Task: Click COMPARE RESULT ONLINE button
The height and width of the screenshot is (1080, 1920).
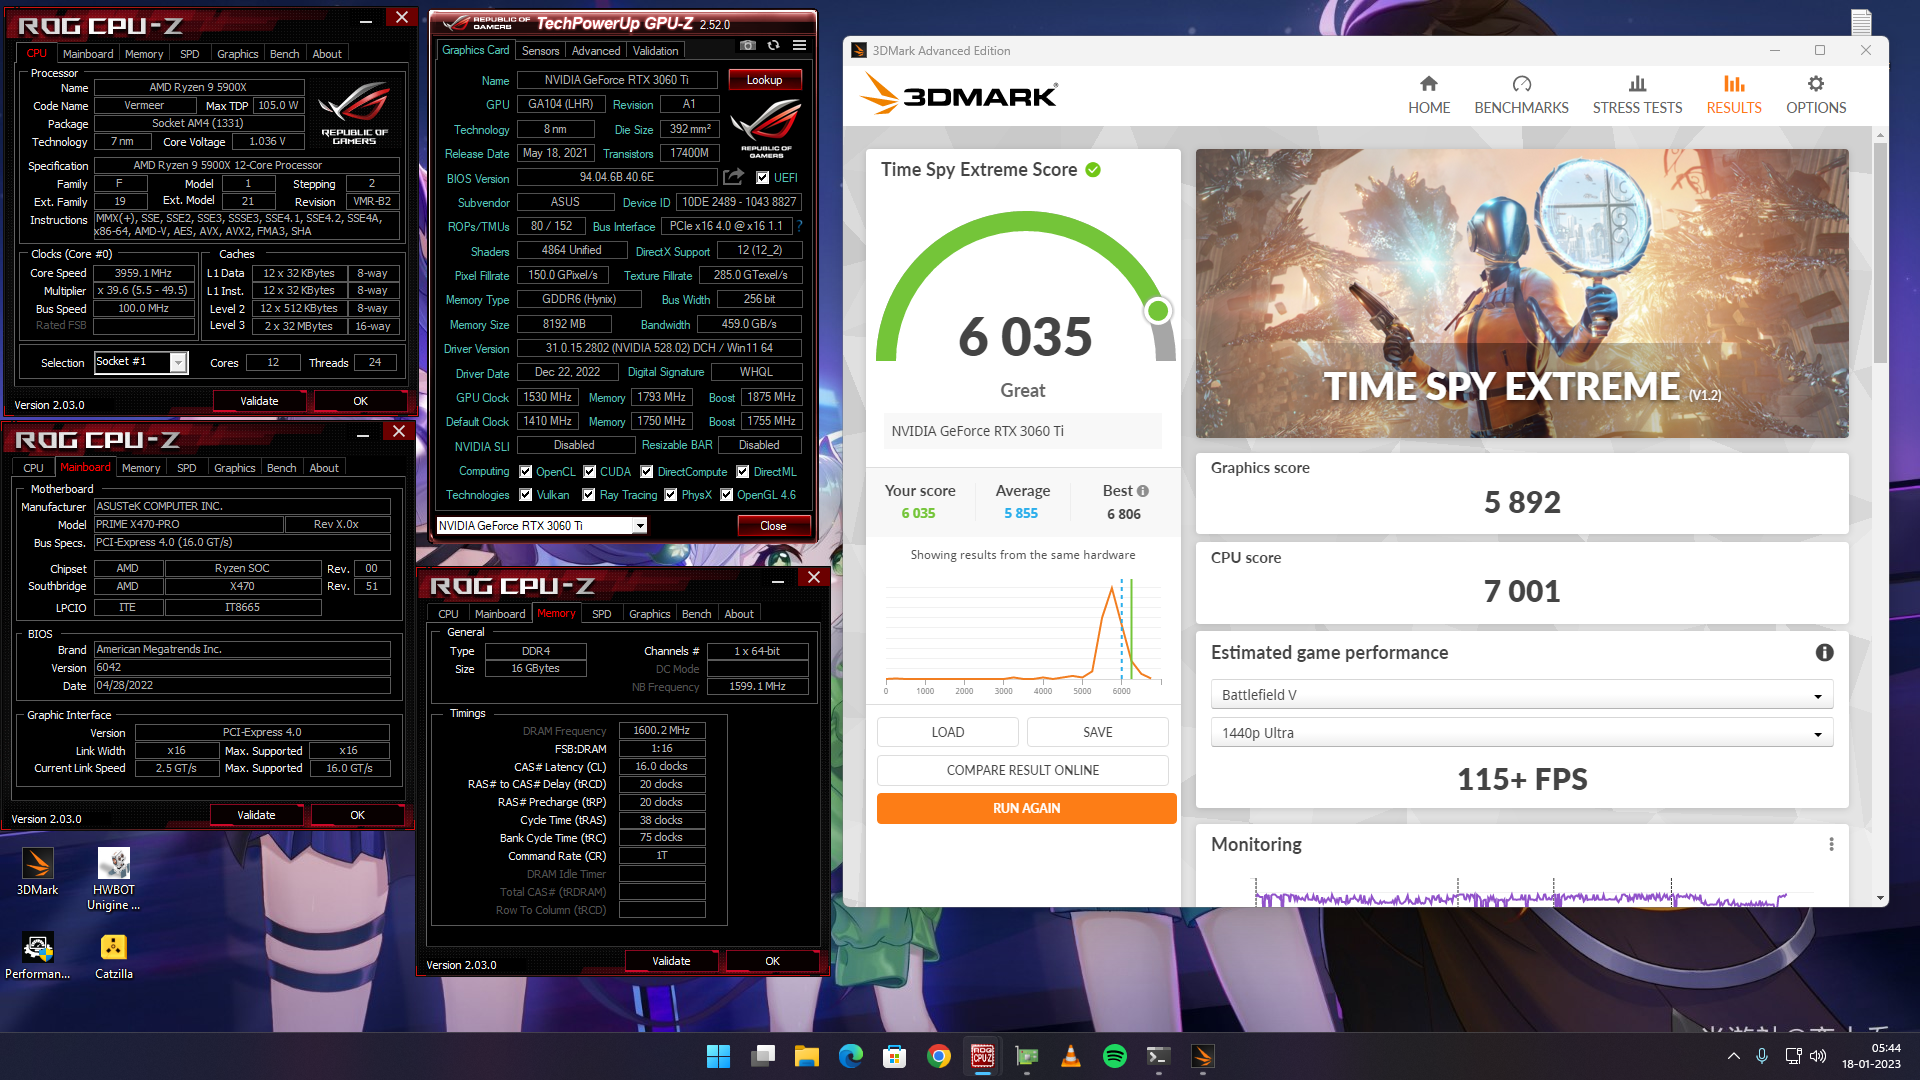Action: tap(1022, 770)
